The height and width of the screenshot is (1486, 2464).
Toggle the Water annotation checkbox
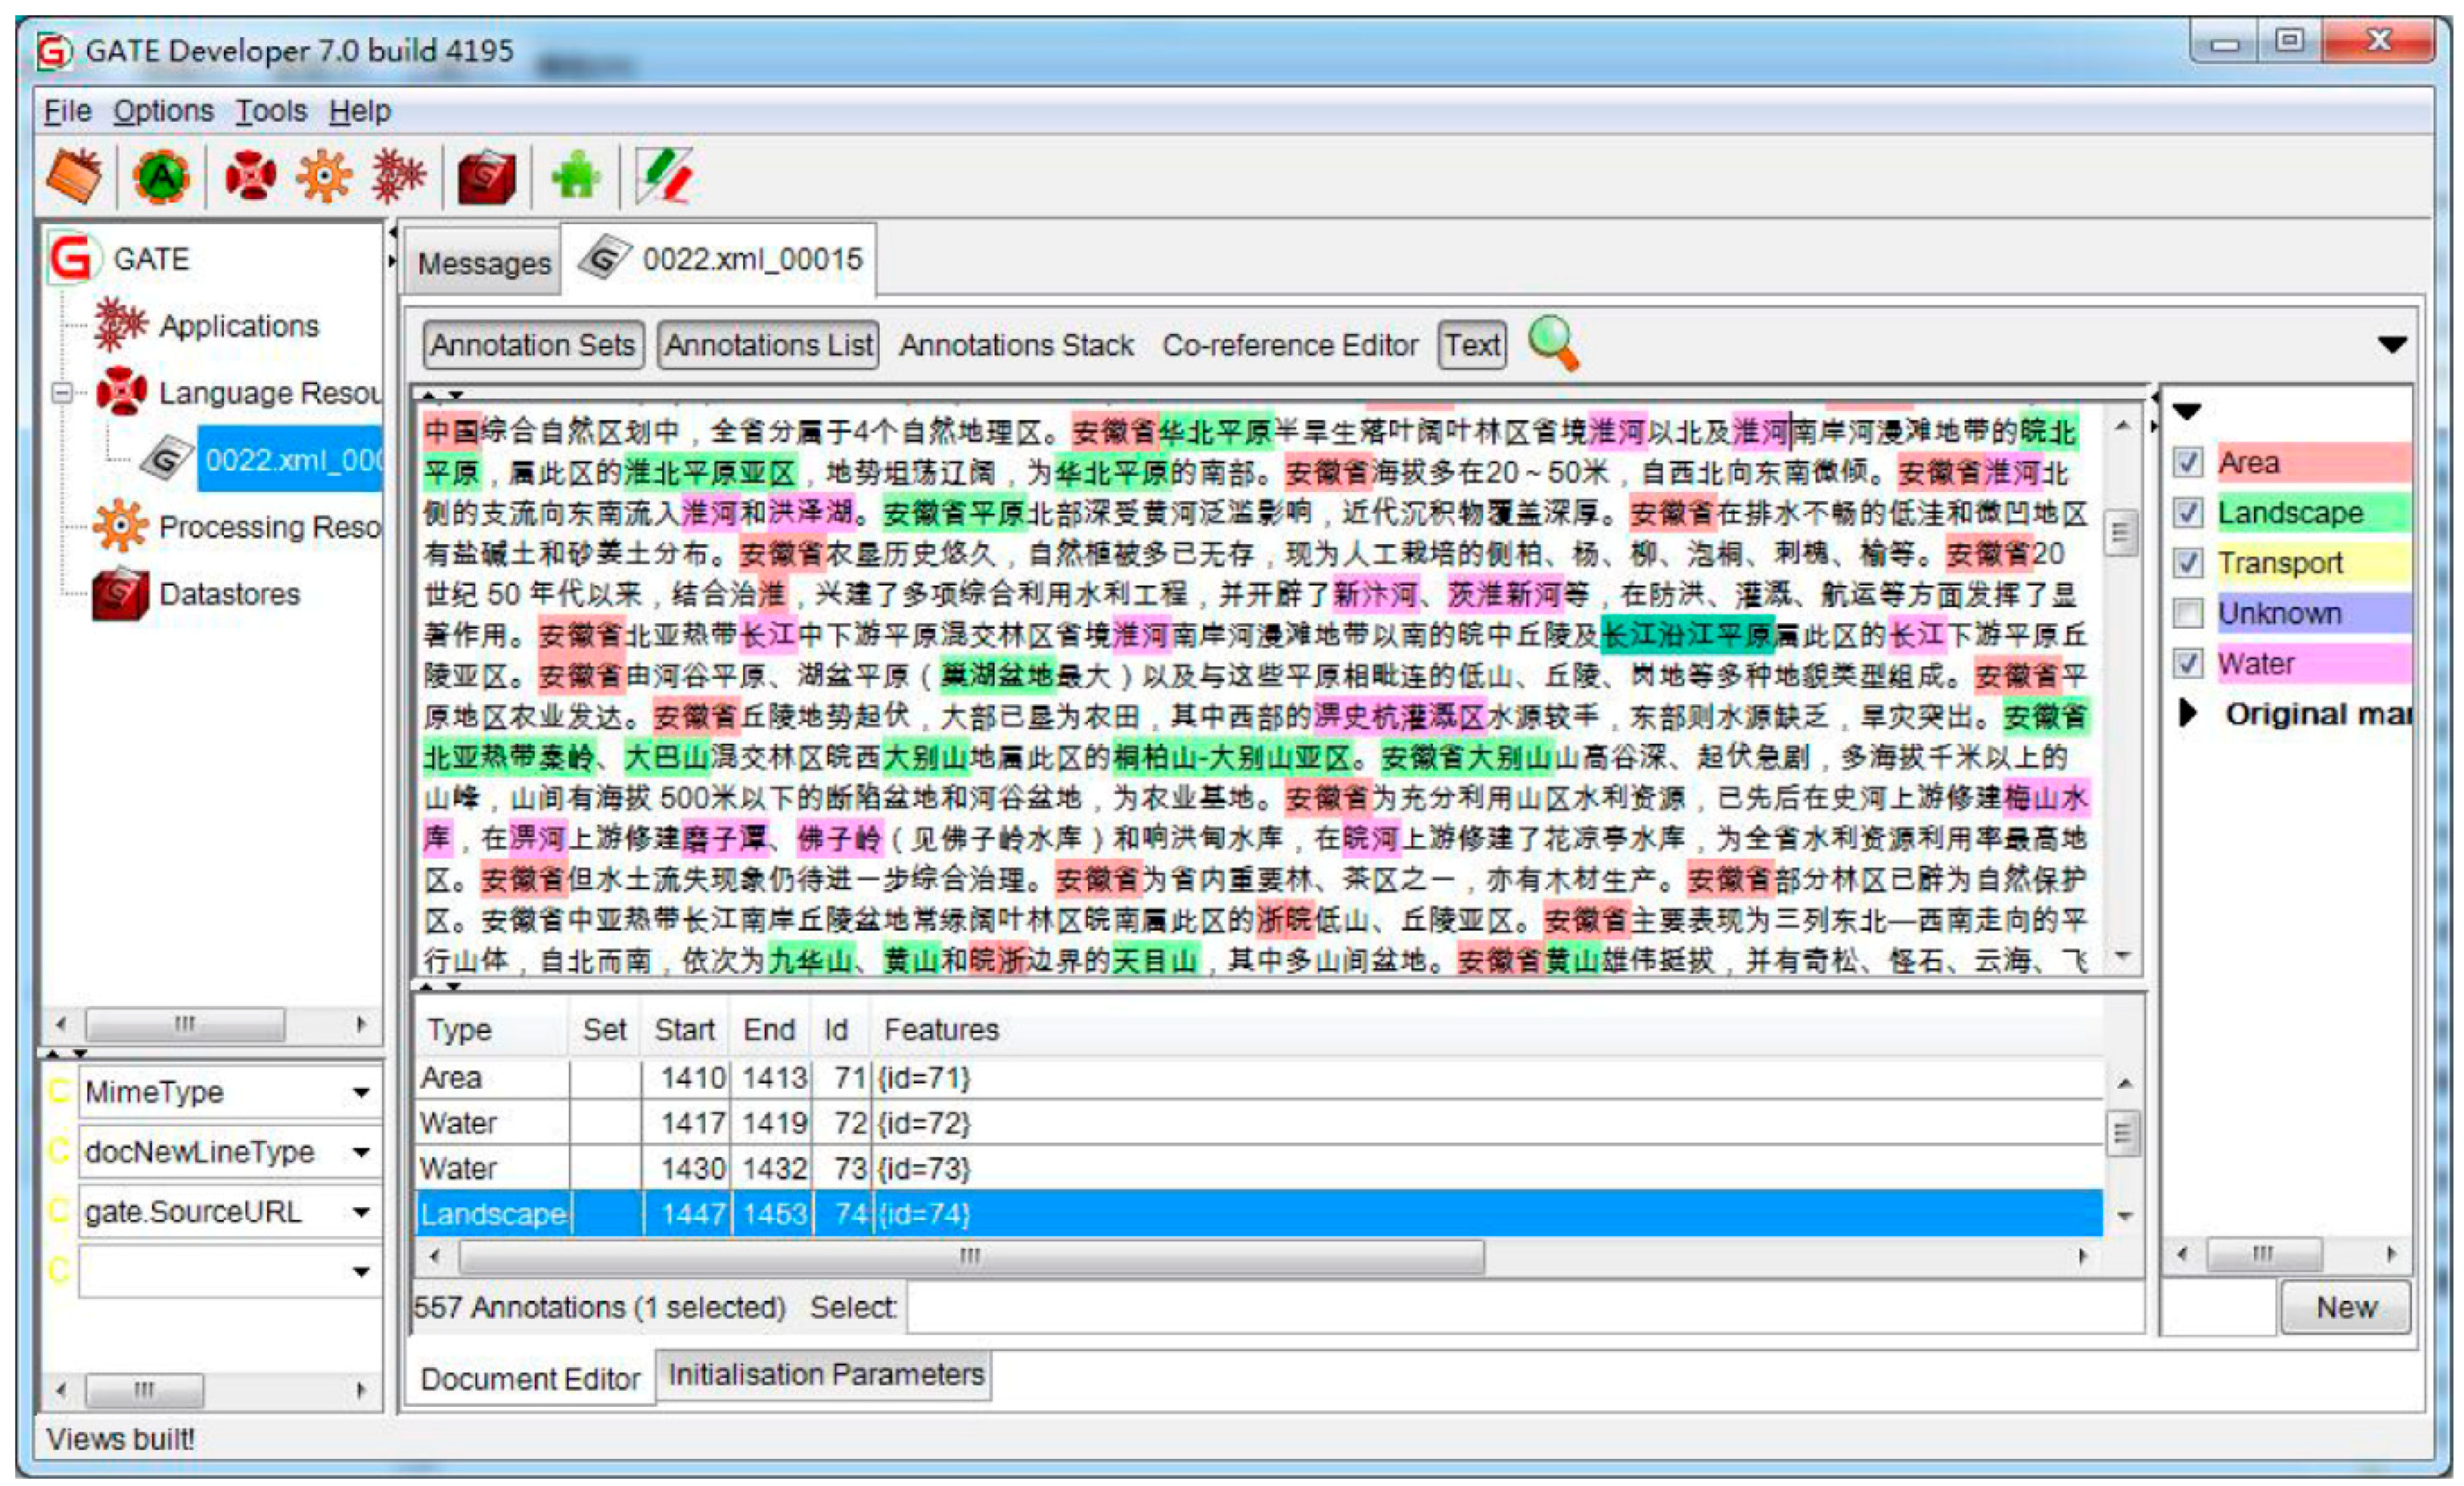point(2188,663)
